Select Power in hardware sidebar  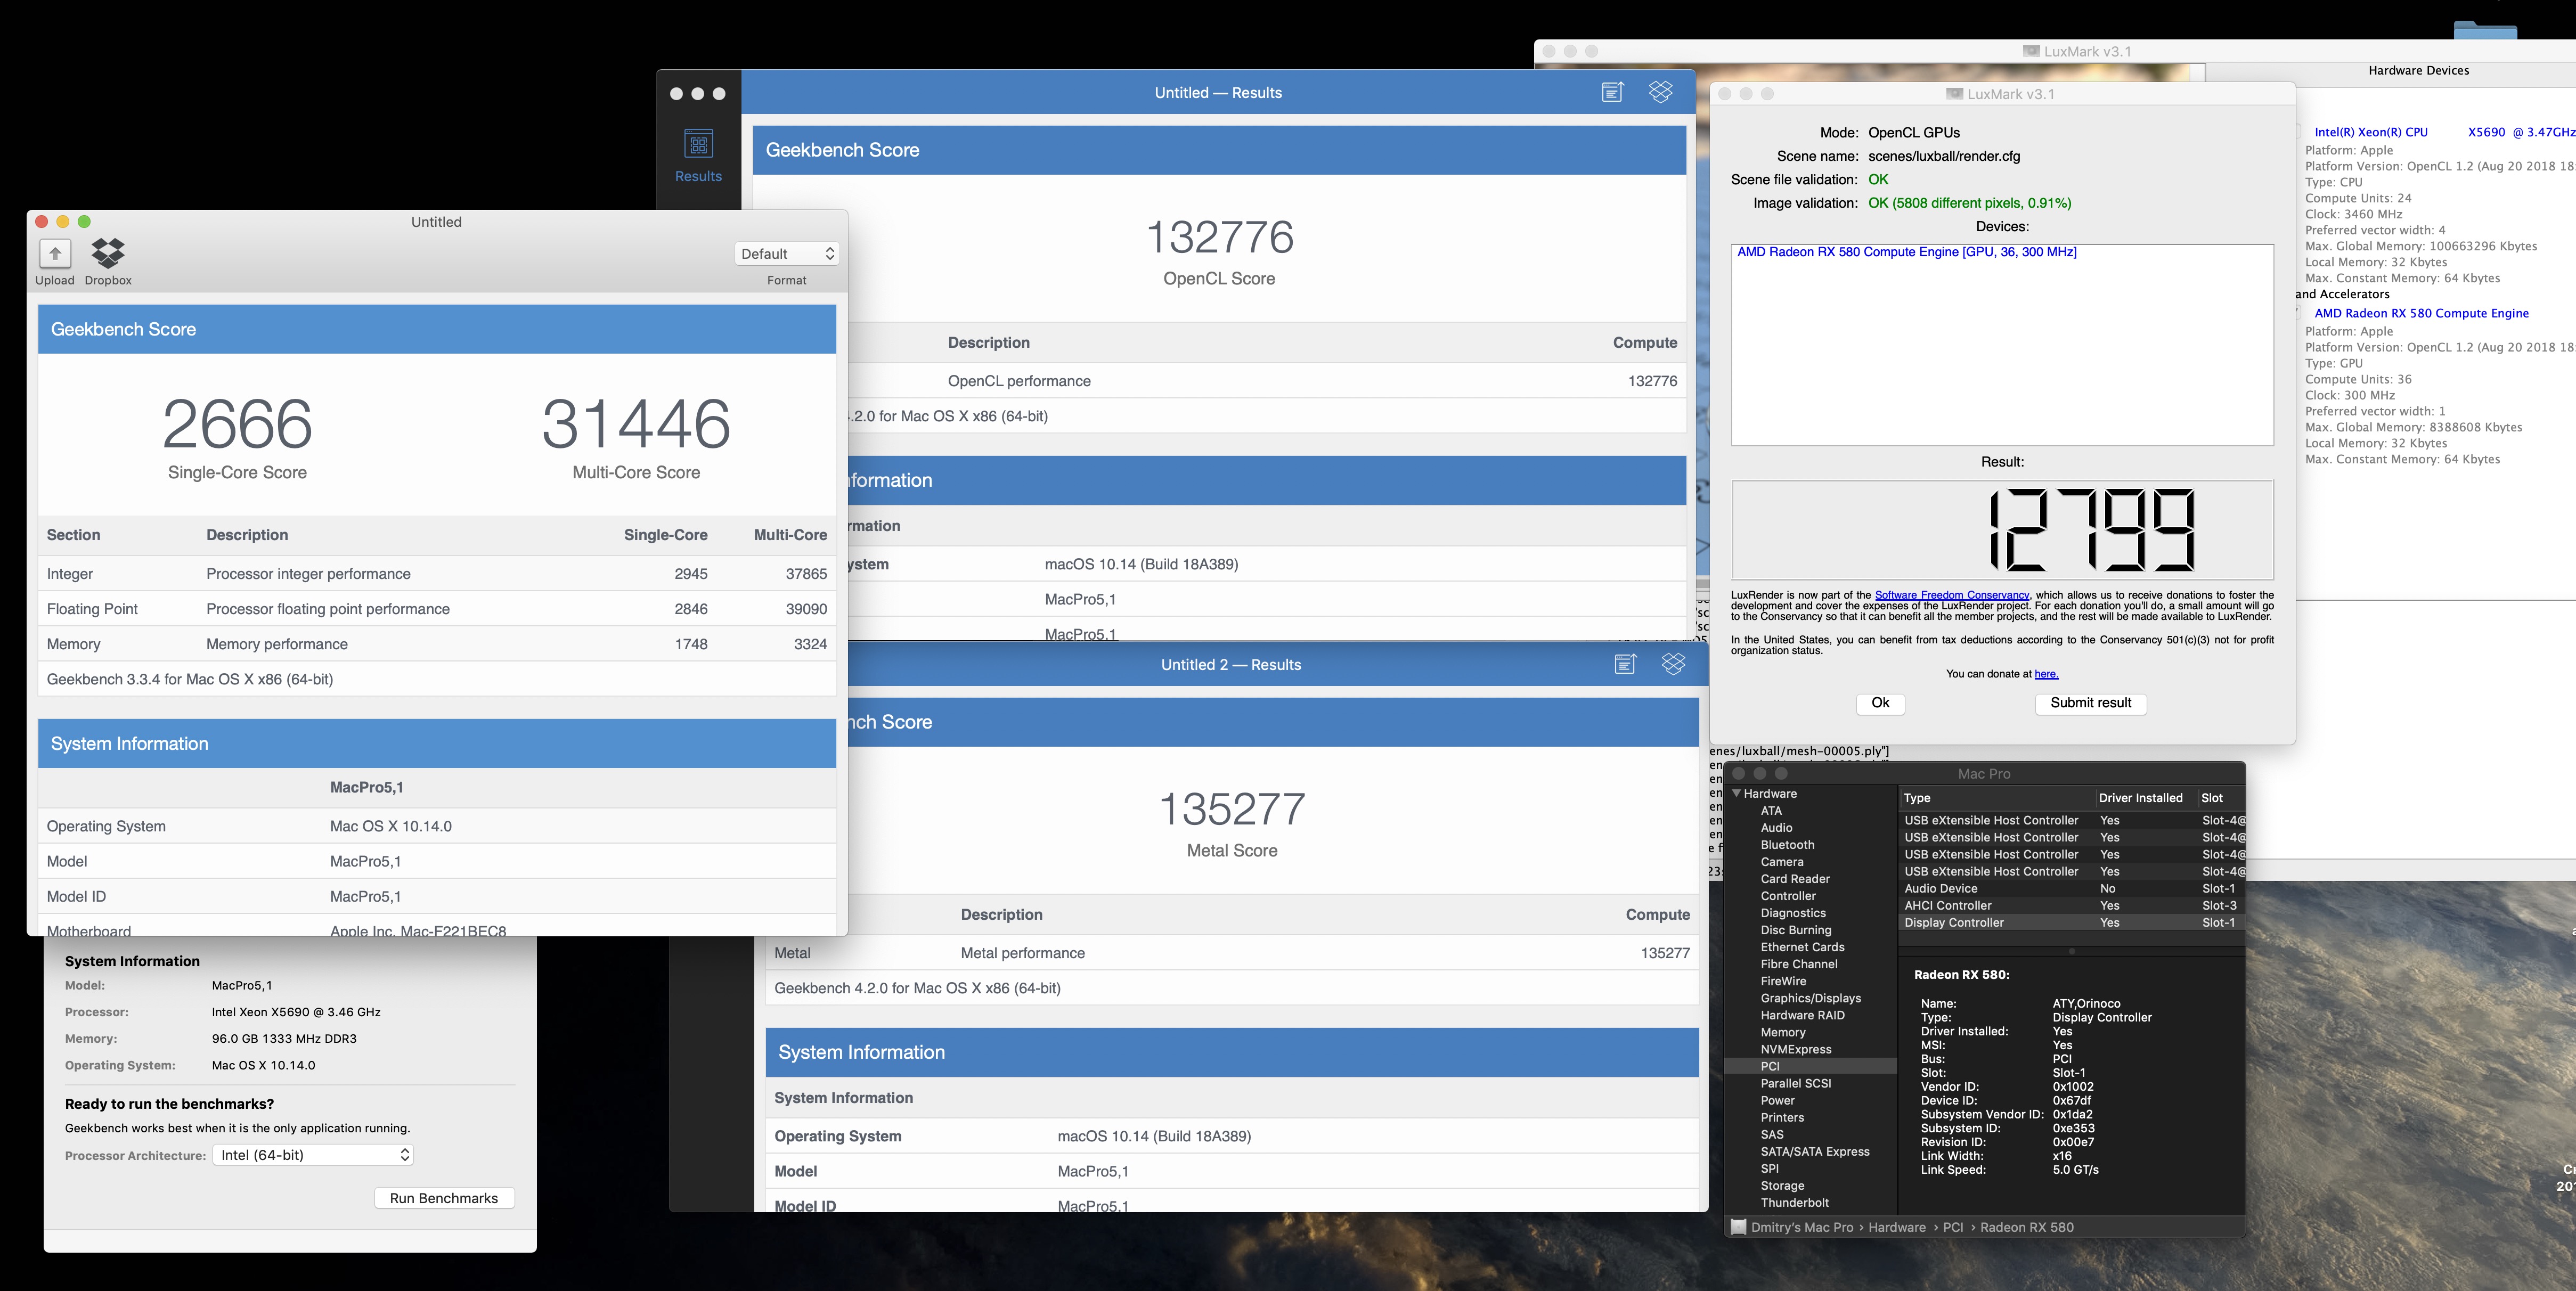[1777, 1100]
